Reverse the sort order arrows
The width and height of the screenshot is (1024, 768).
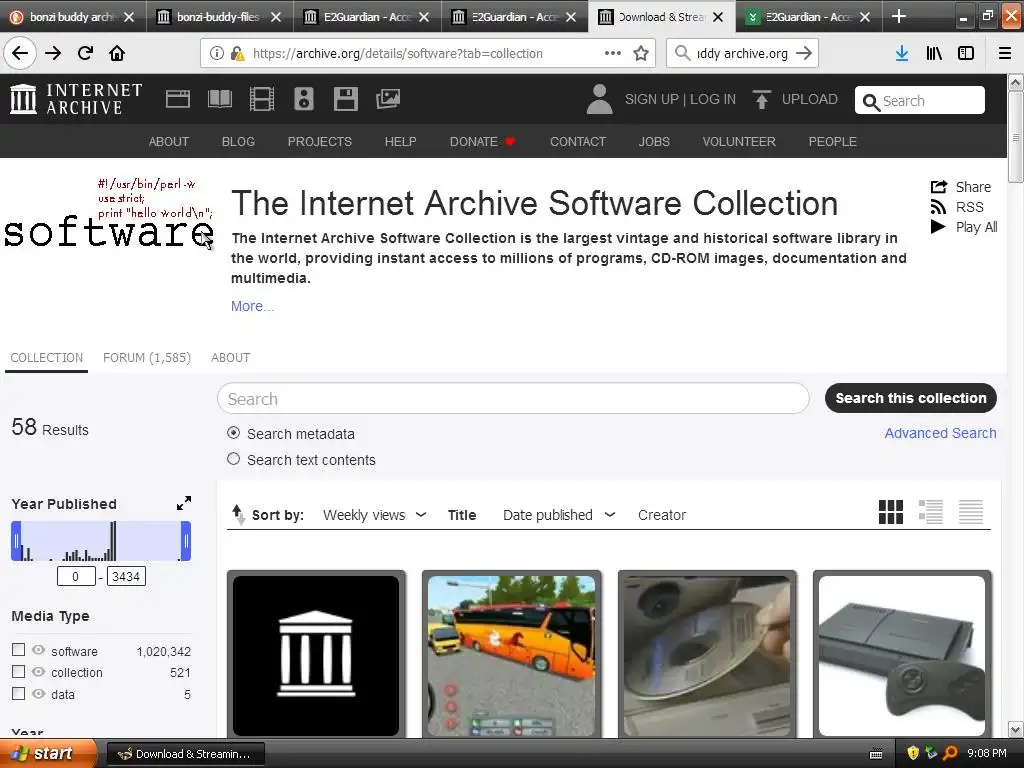(x=238, y=515)
